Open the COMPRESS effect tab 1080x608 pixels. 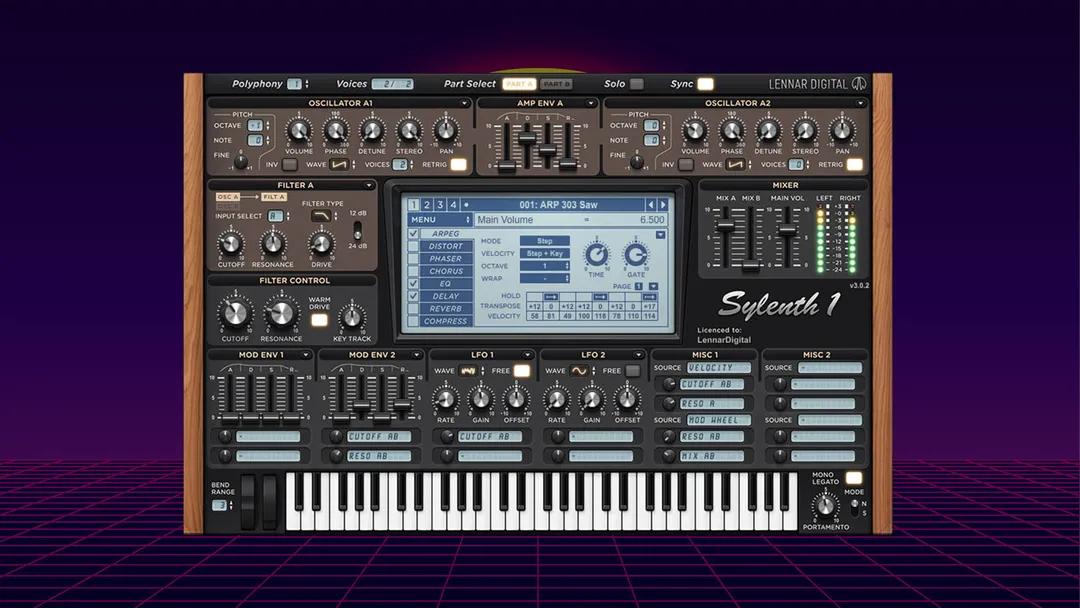446,321
